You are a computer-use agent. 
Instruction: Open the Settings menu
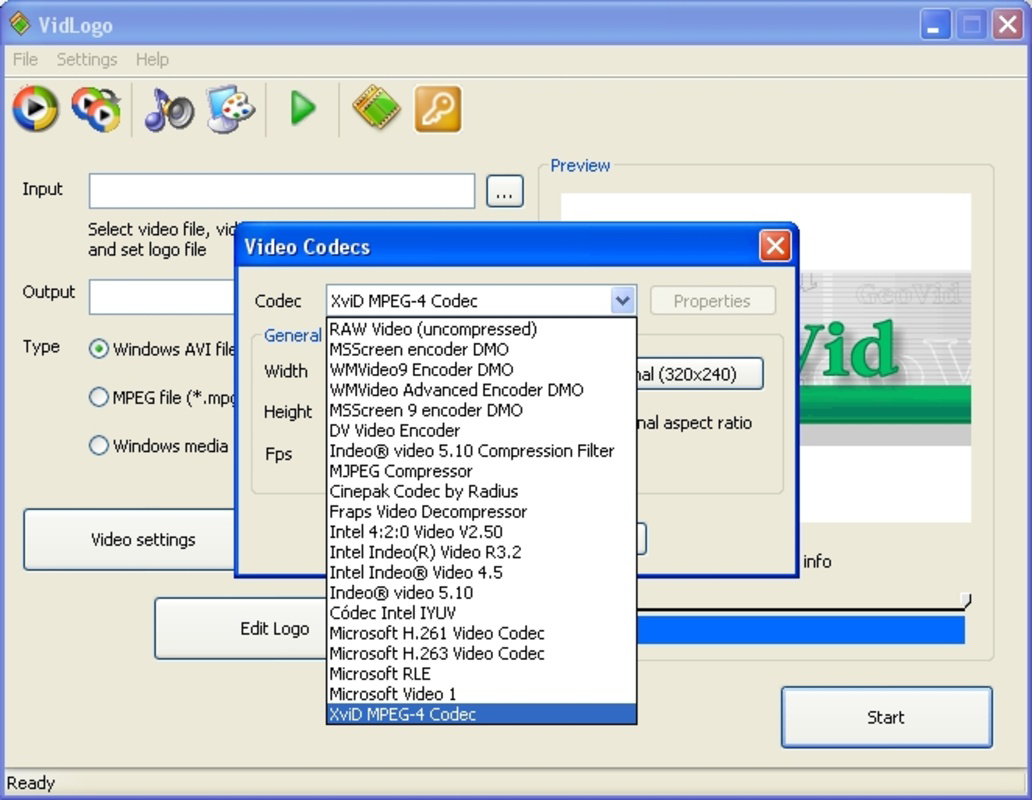[87, 60]
